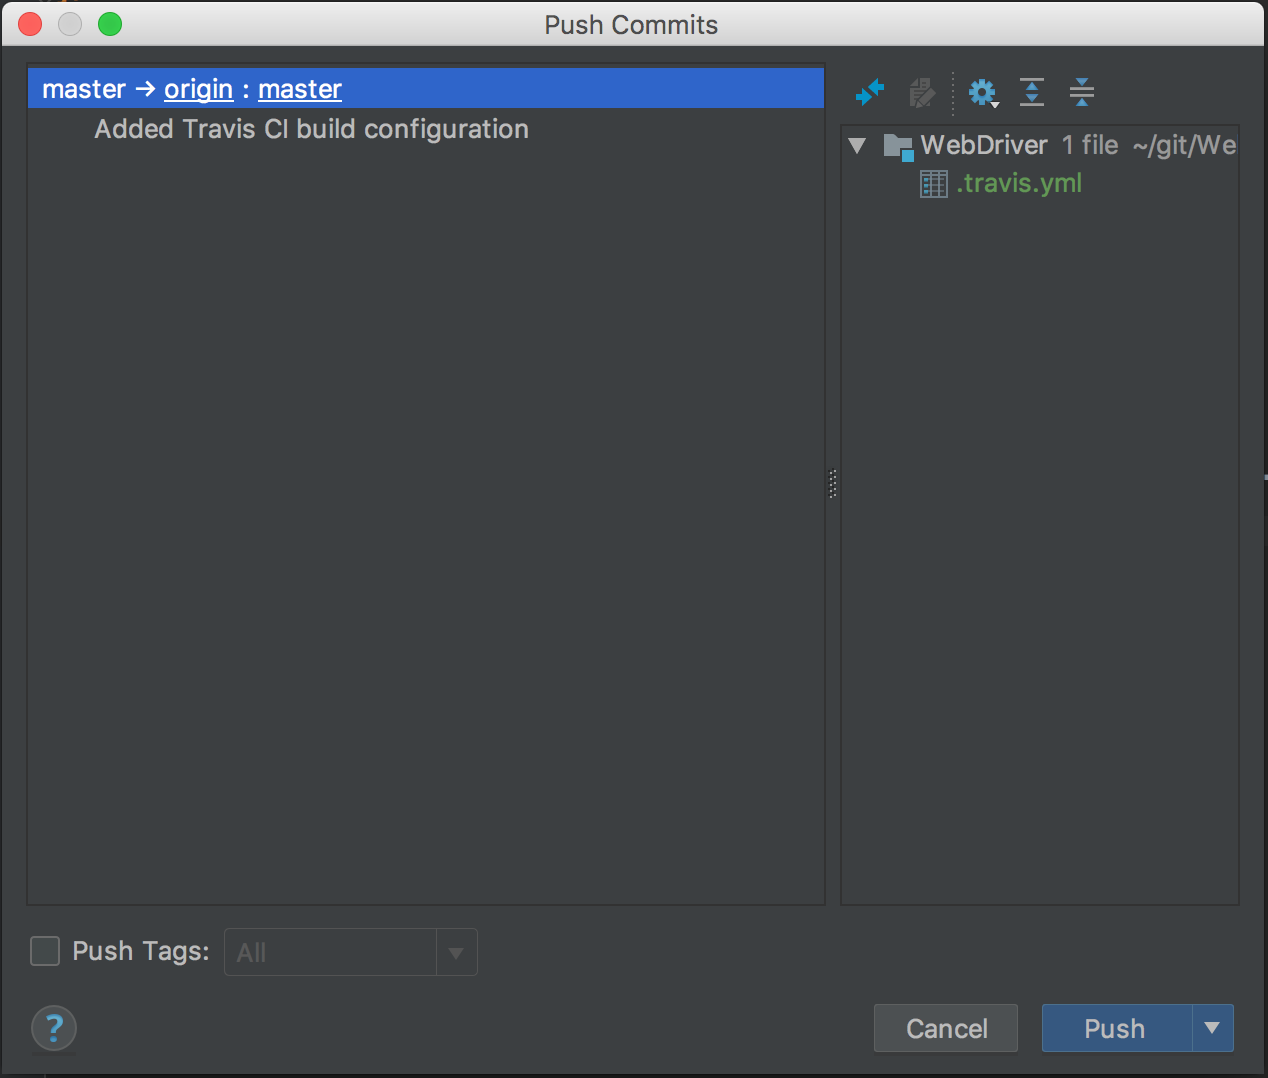Collapse the WebDriver tree node
Viewport: 1268px width, 1078px height.
point(857,146)
